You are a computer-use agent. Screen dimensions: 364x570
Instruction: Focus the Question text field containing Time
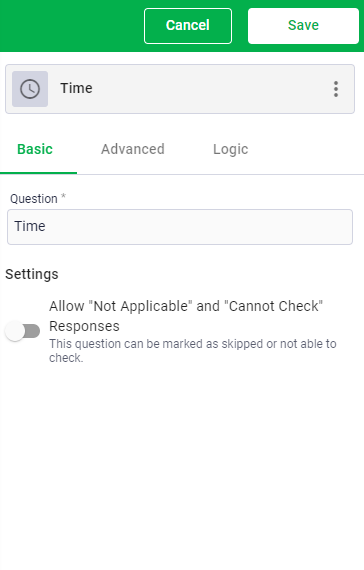click(x=180, y=227)
